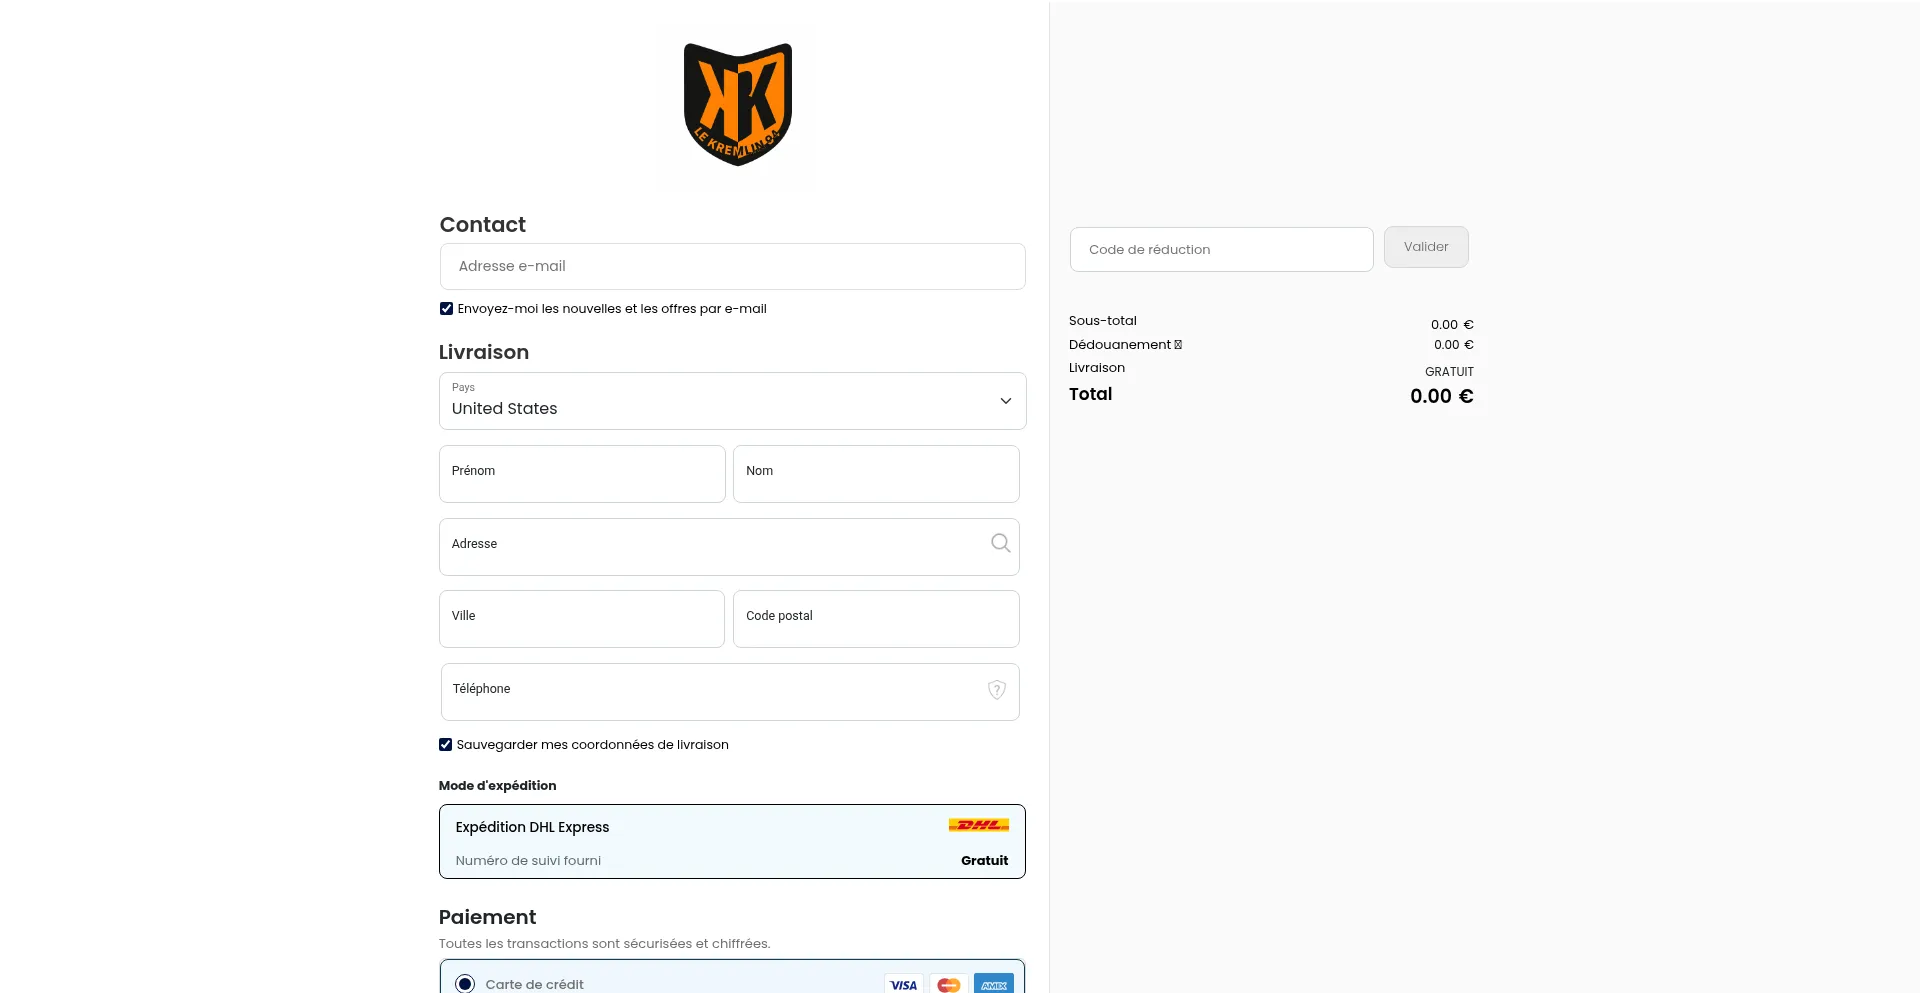Screen dimensions: 1920x993
Task: Click the phone help shield icon
Action: (x=996, y=690)
